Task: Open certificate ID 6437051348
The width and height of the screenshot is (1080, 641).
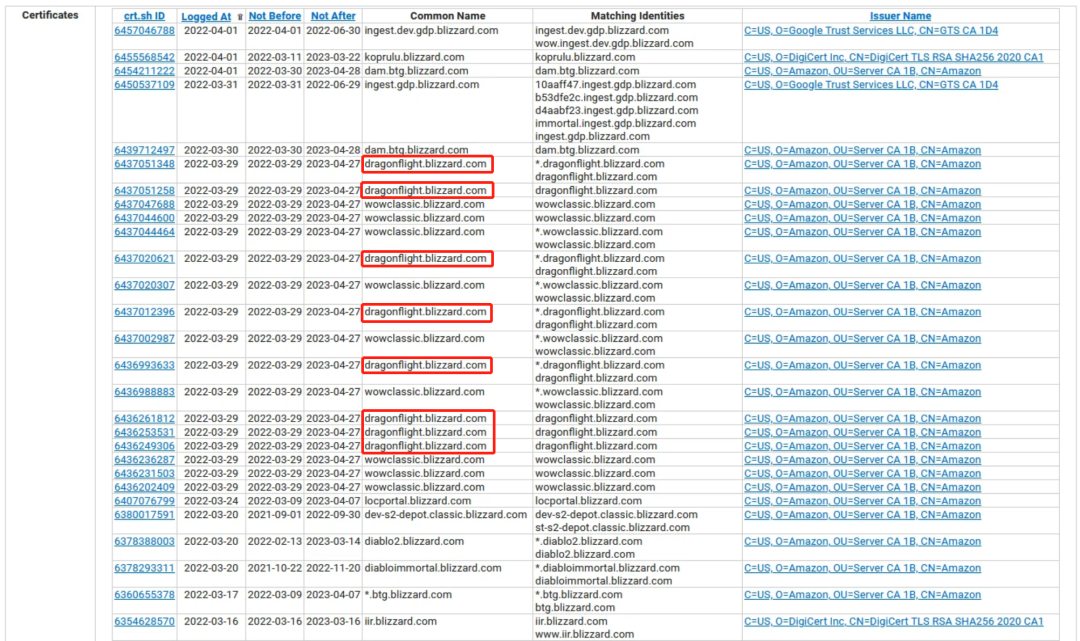Action: coord(145,164)
